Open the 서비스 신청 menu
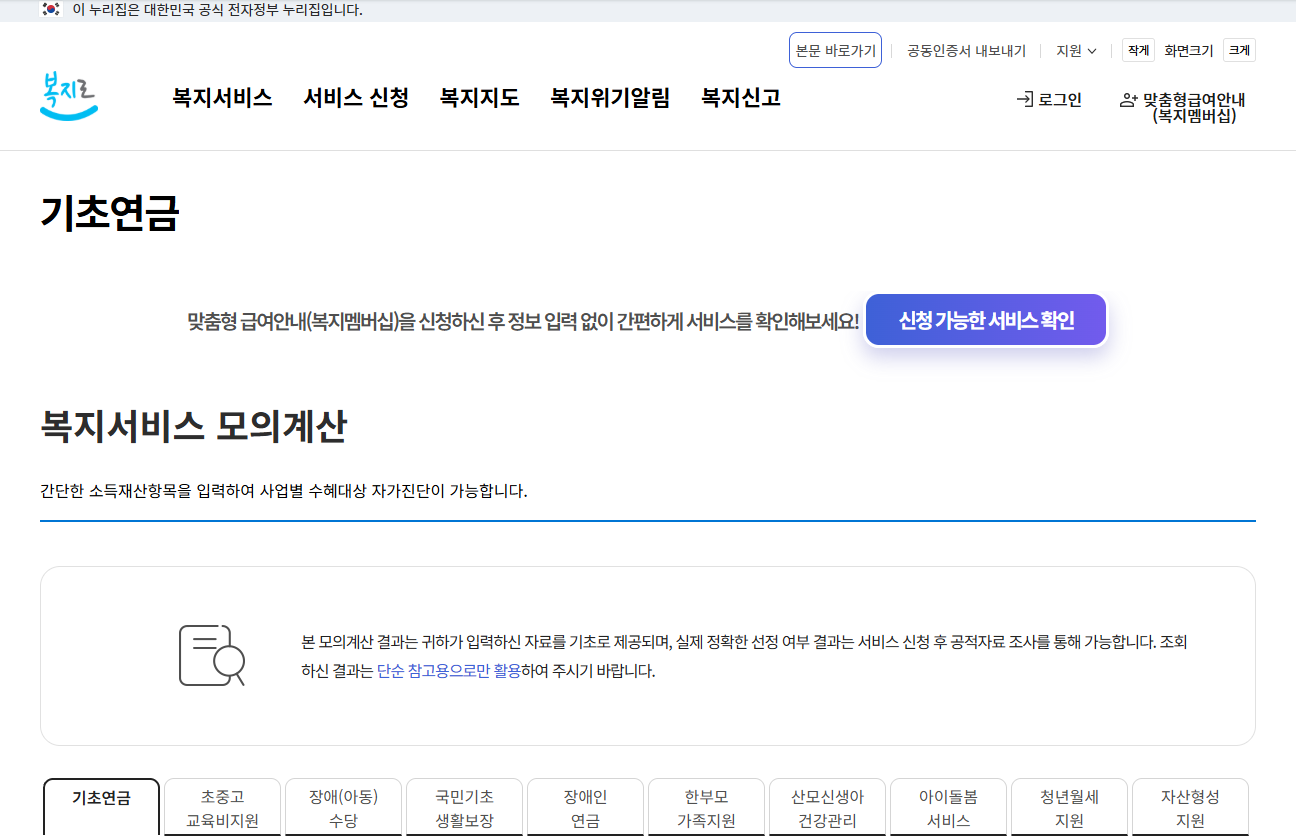The width and height of the screenshot is (1296, 837). (x=356, y=98)
